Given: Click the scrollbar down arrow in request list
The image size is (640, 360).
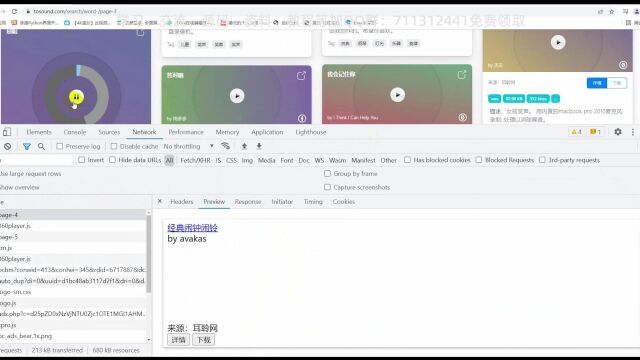Looking at the screenshot, I should tap(149, 340).
